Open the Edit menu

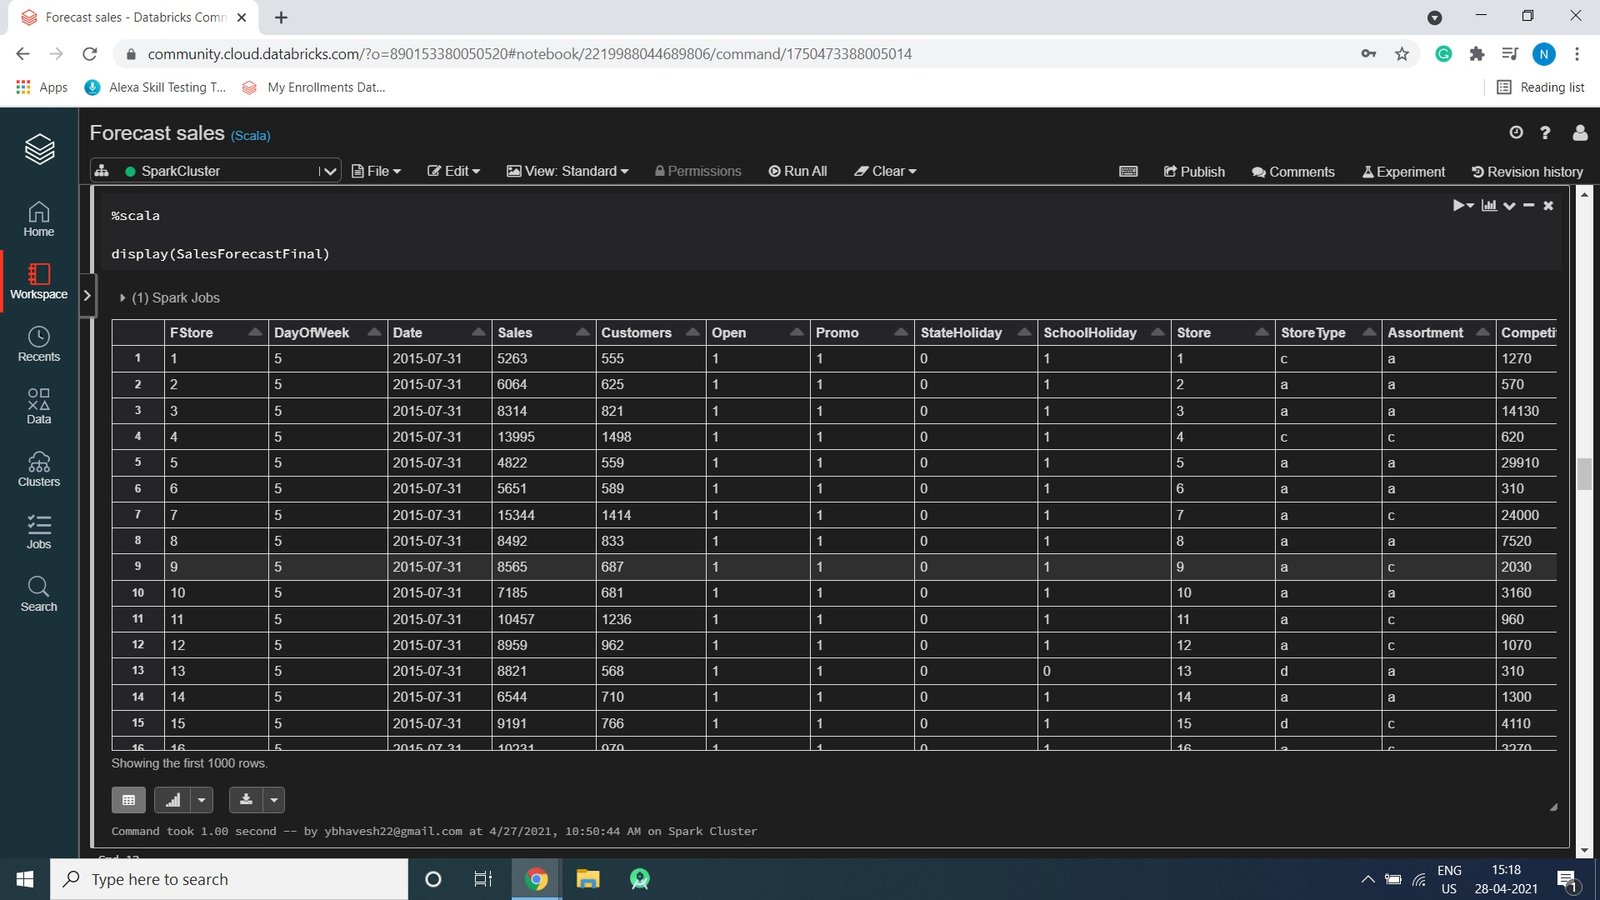click(453, 171)
